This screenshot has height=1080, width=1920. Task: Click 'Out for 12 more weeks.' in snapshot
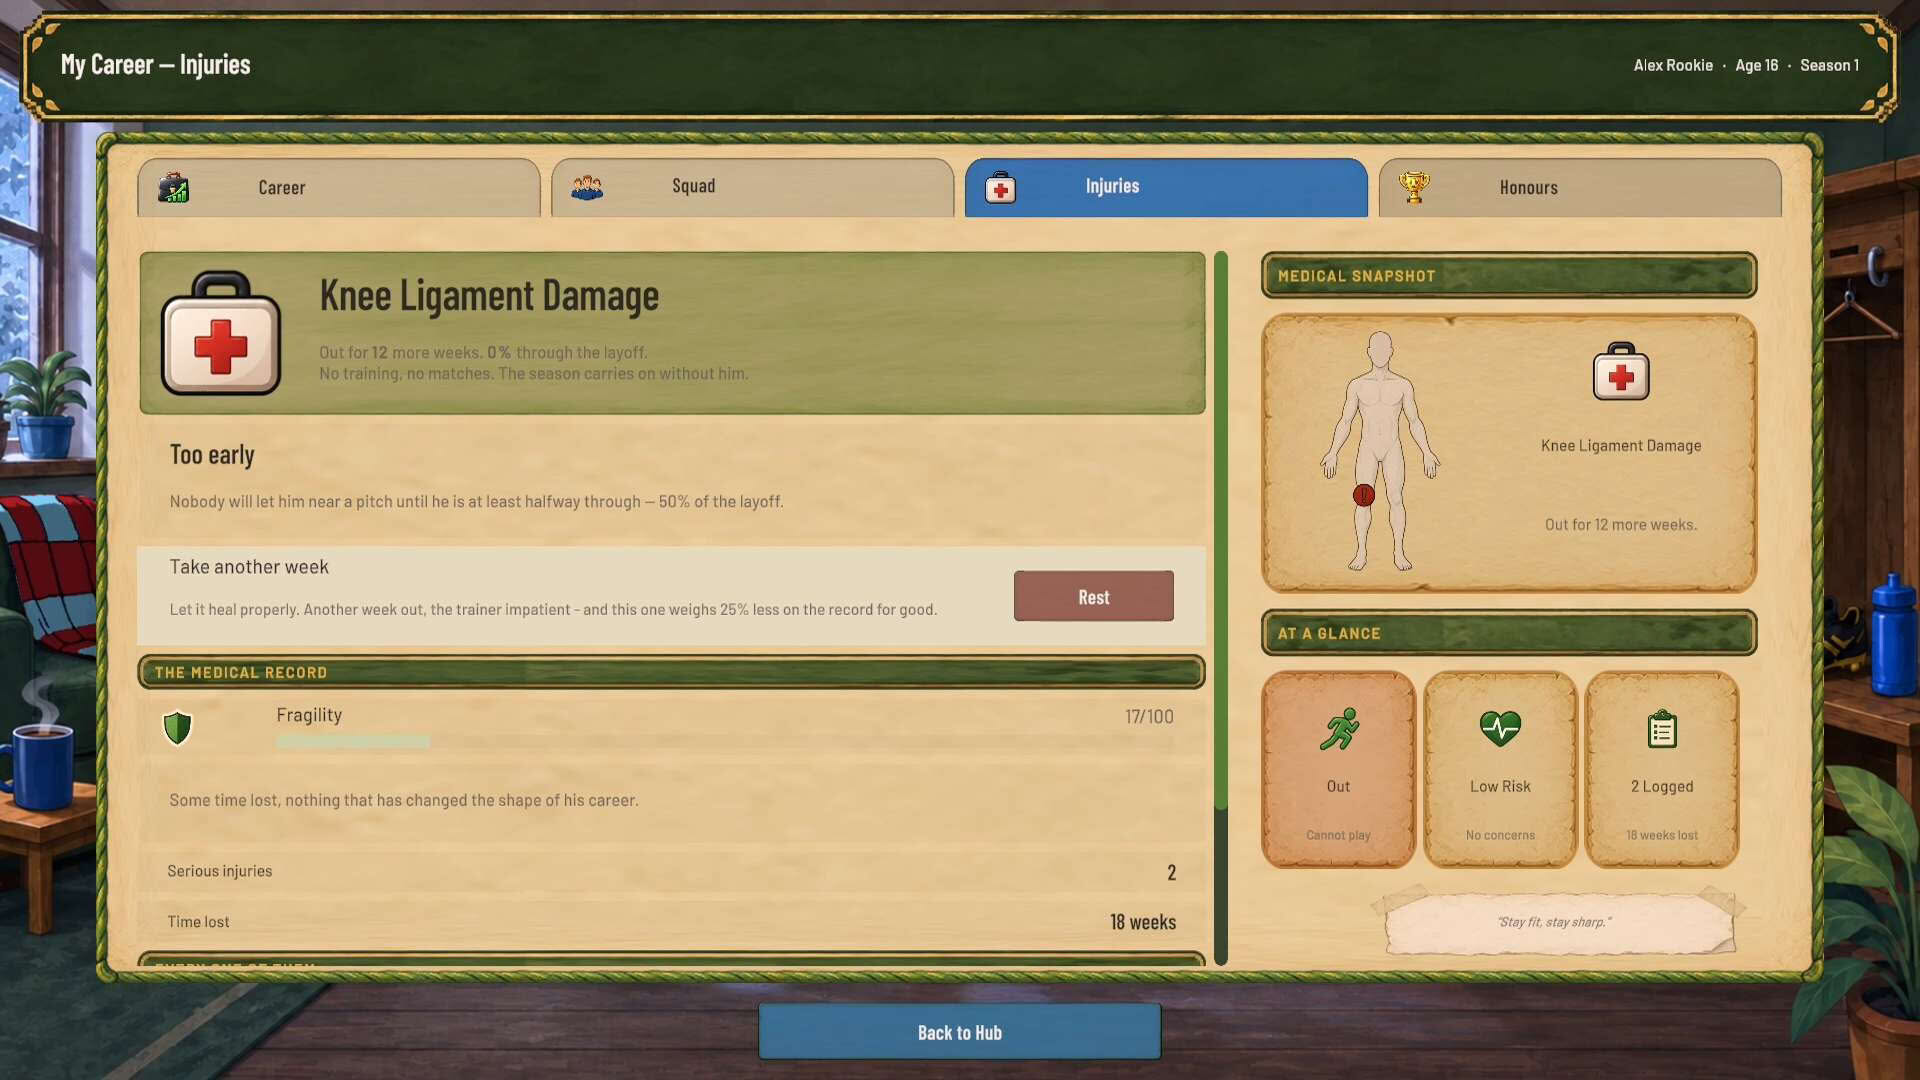tap(1621, 525)
